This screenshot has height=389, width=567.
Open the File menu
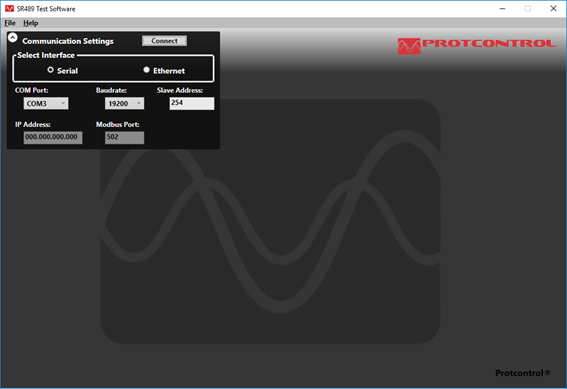10,23
